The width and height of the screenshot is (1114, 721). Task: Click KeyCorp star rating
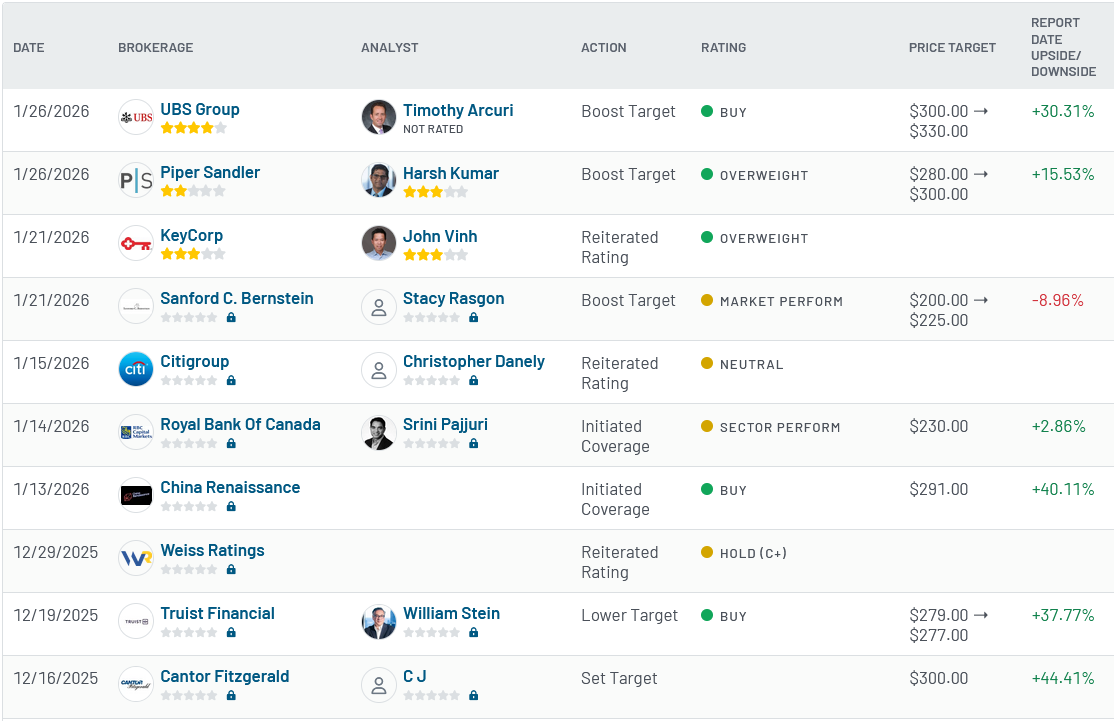coord(193,254)
